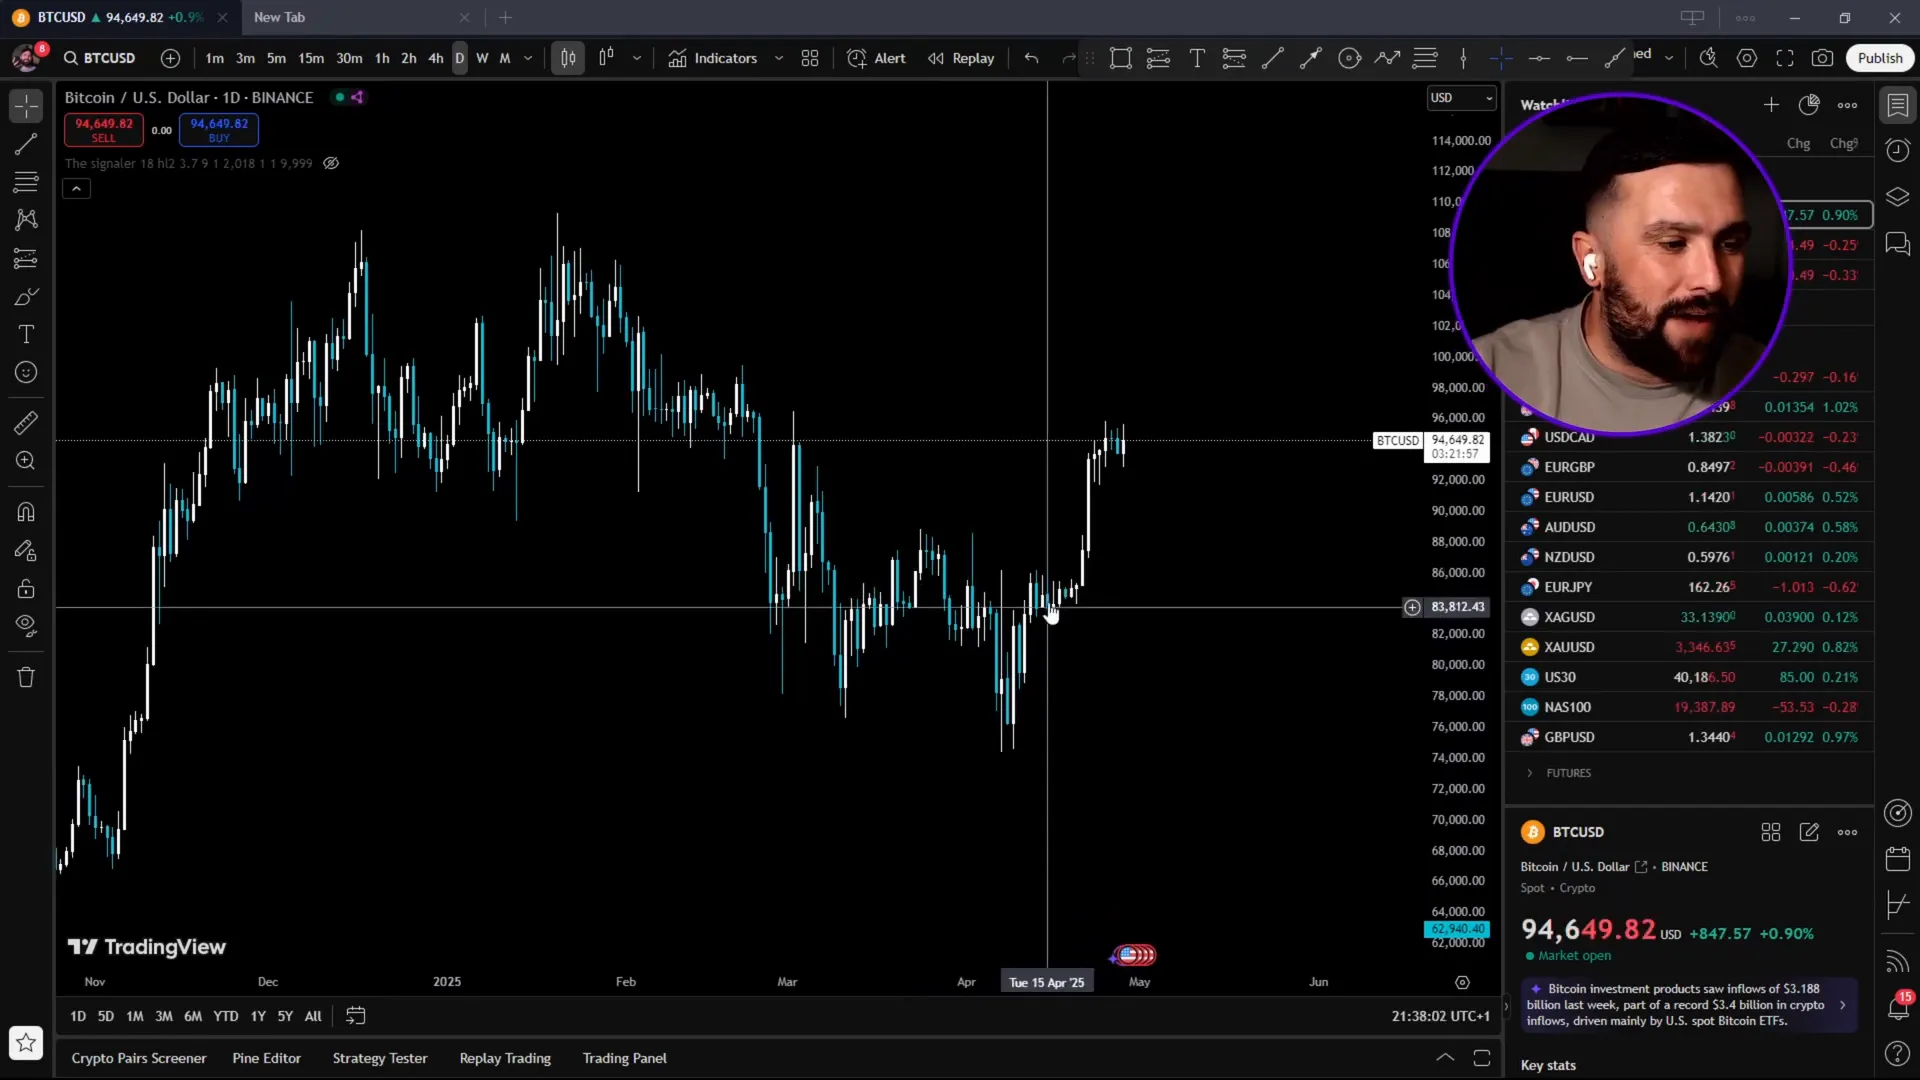Take a chart snapshot with camera icon

point(1823,58)
